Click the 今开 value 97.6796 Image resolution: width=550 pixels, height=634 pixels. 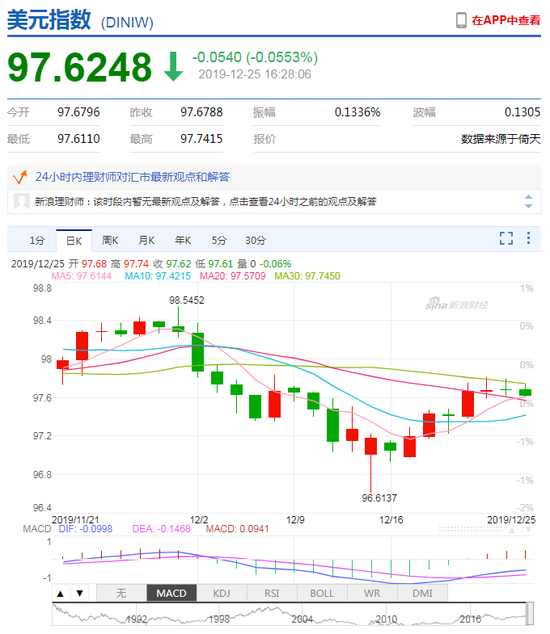[x=78, y=112]
